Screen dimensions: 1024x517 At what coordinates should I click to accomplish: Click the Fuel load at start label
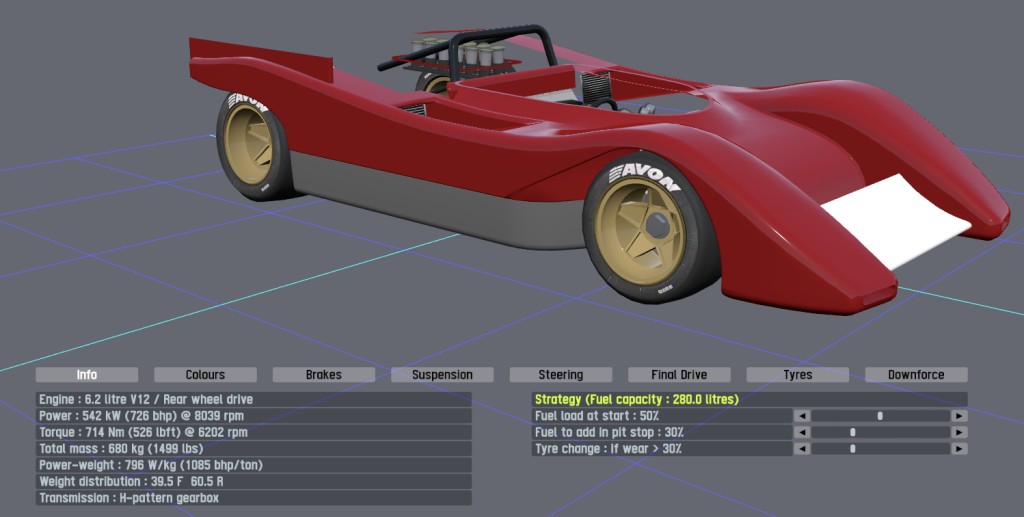point(597,416)
